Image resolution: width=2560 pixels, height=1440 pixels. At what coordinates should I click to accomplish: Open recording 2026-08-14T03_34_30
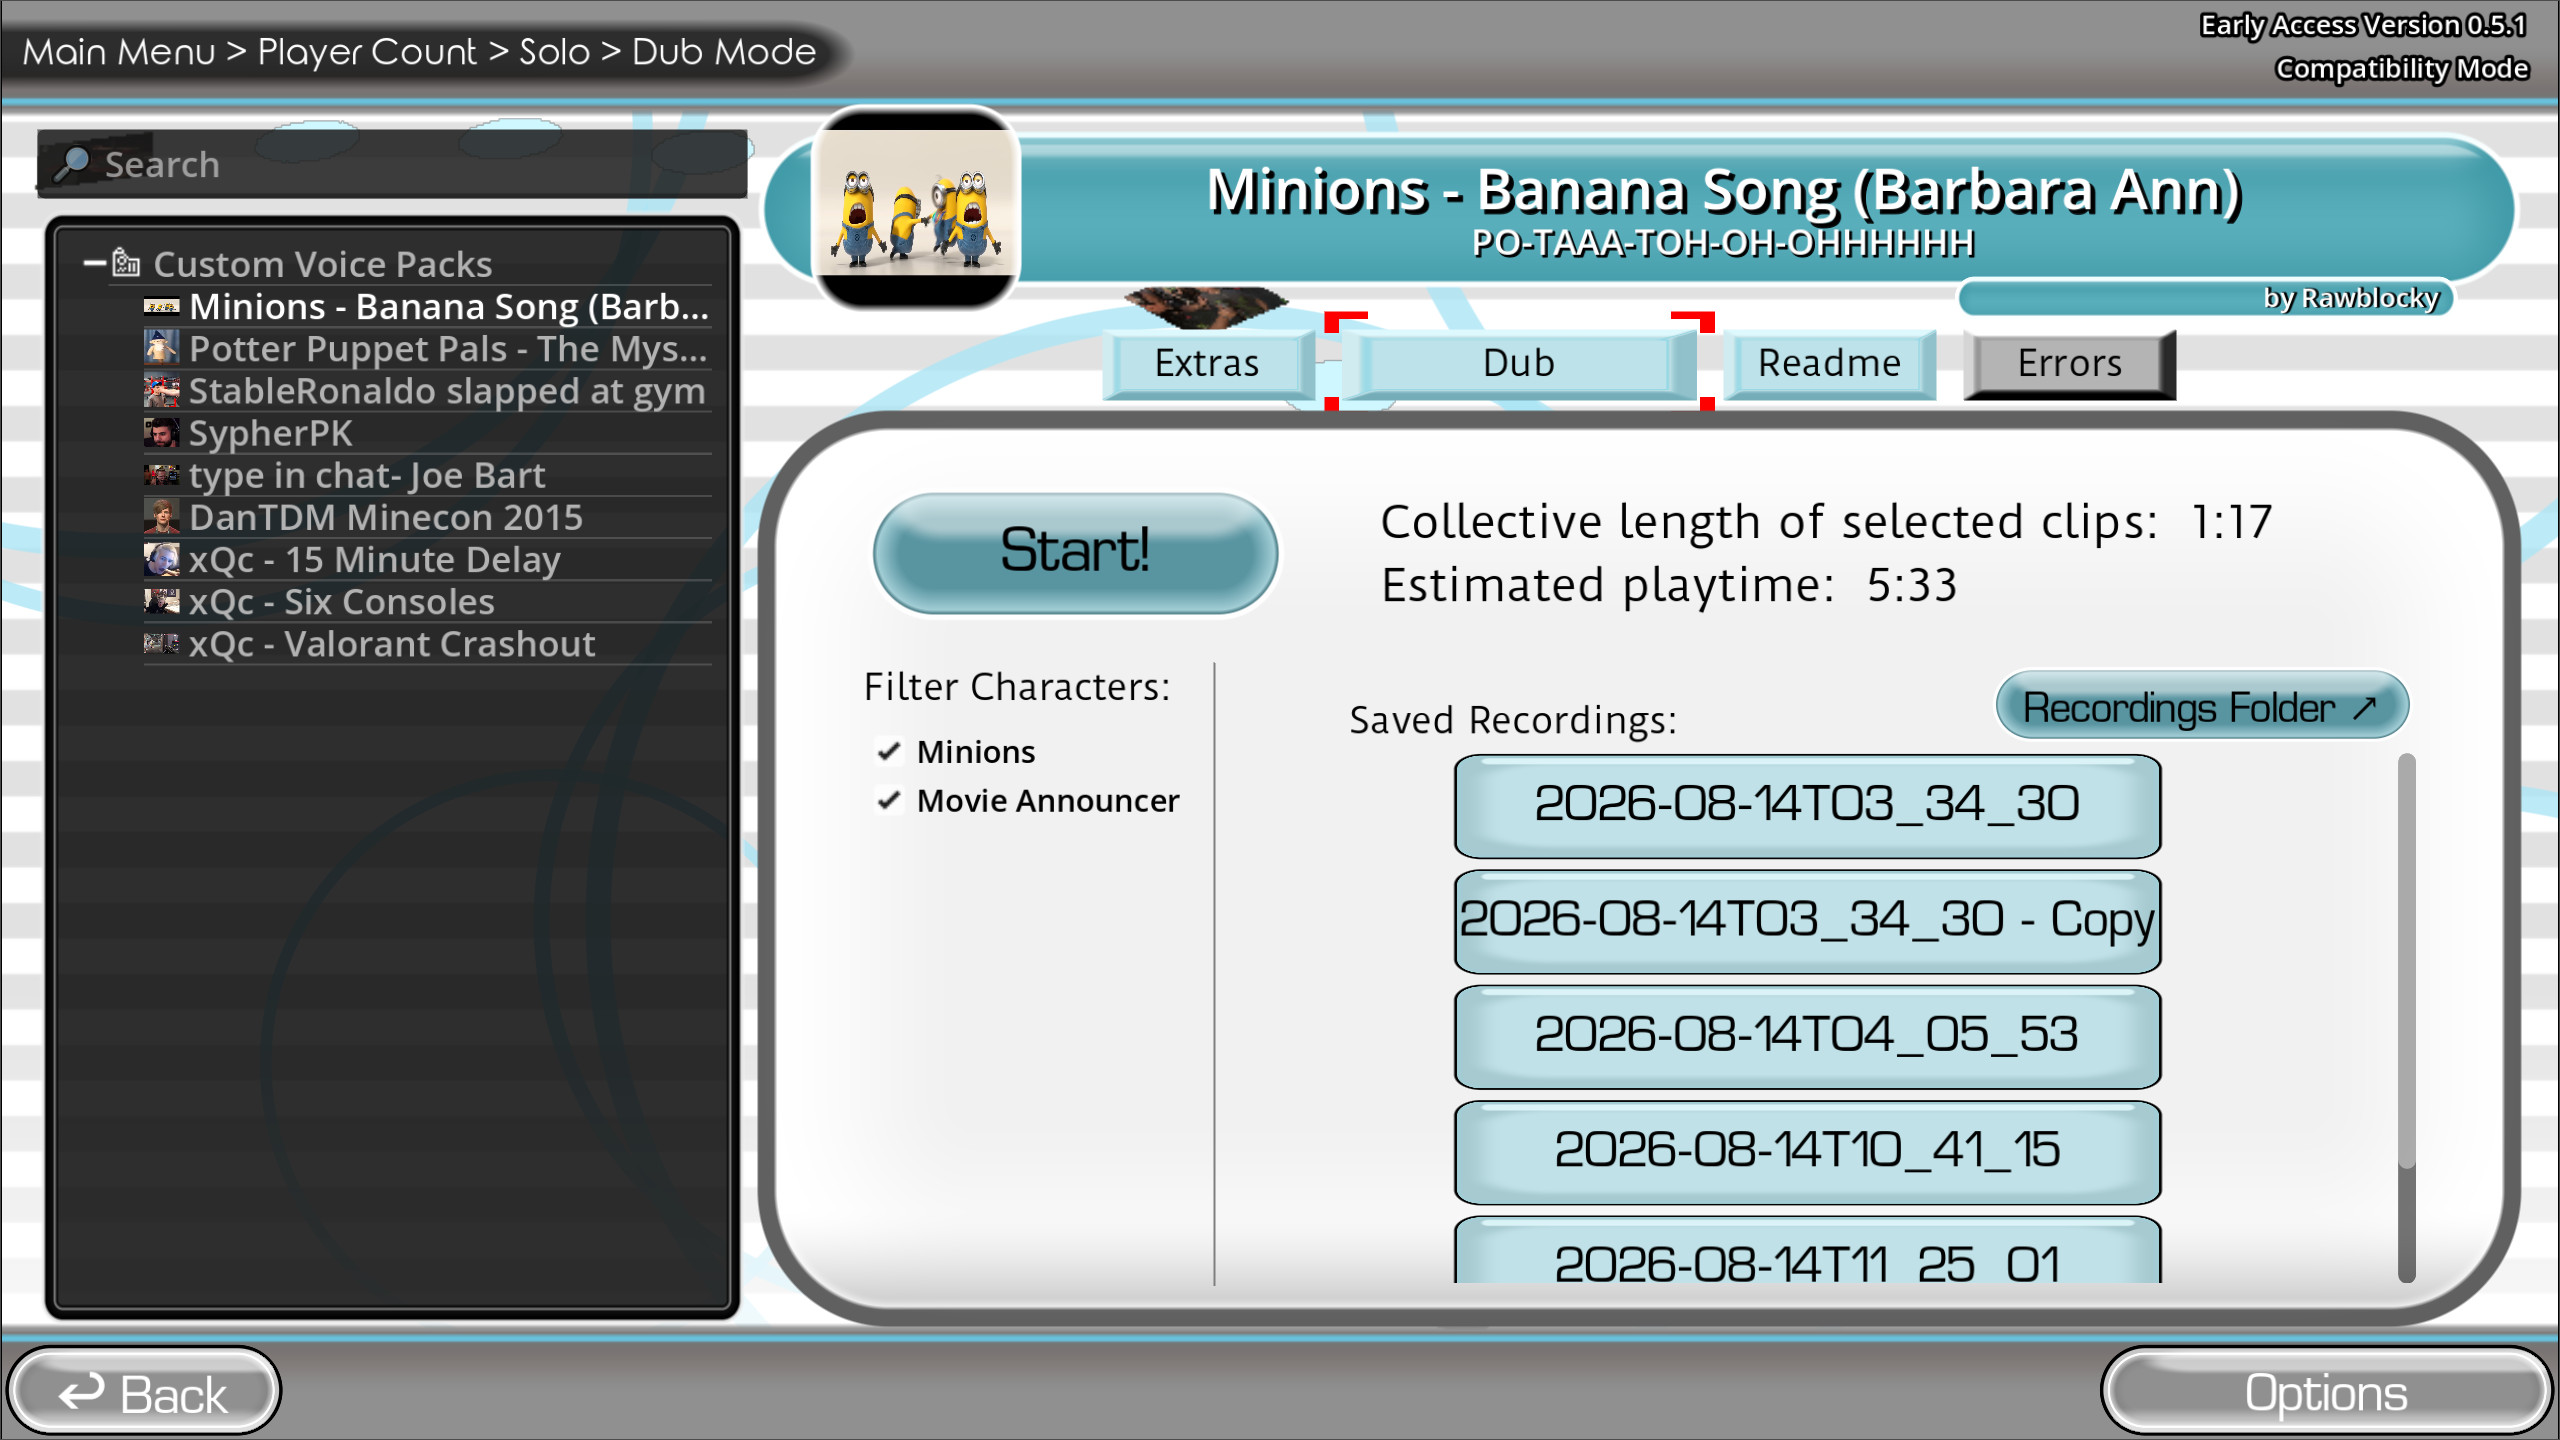coord(1807,805)
